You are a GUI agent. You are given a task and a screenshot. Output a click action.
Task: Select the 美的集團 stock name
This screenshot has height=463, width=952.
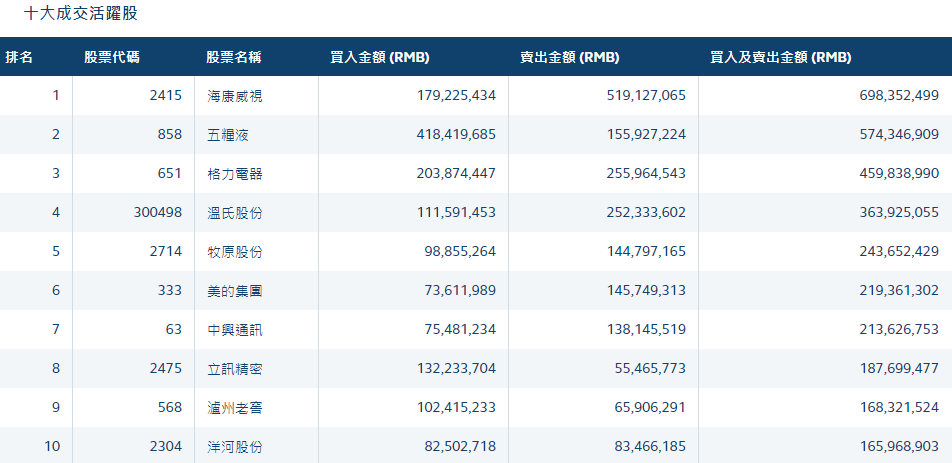coord(234,291)
